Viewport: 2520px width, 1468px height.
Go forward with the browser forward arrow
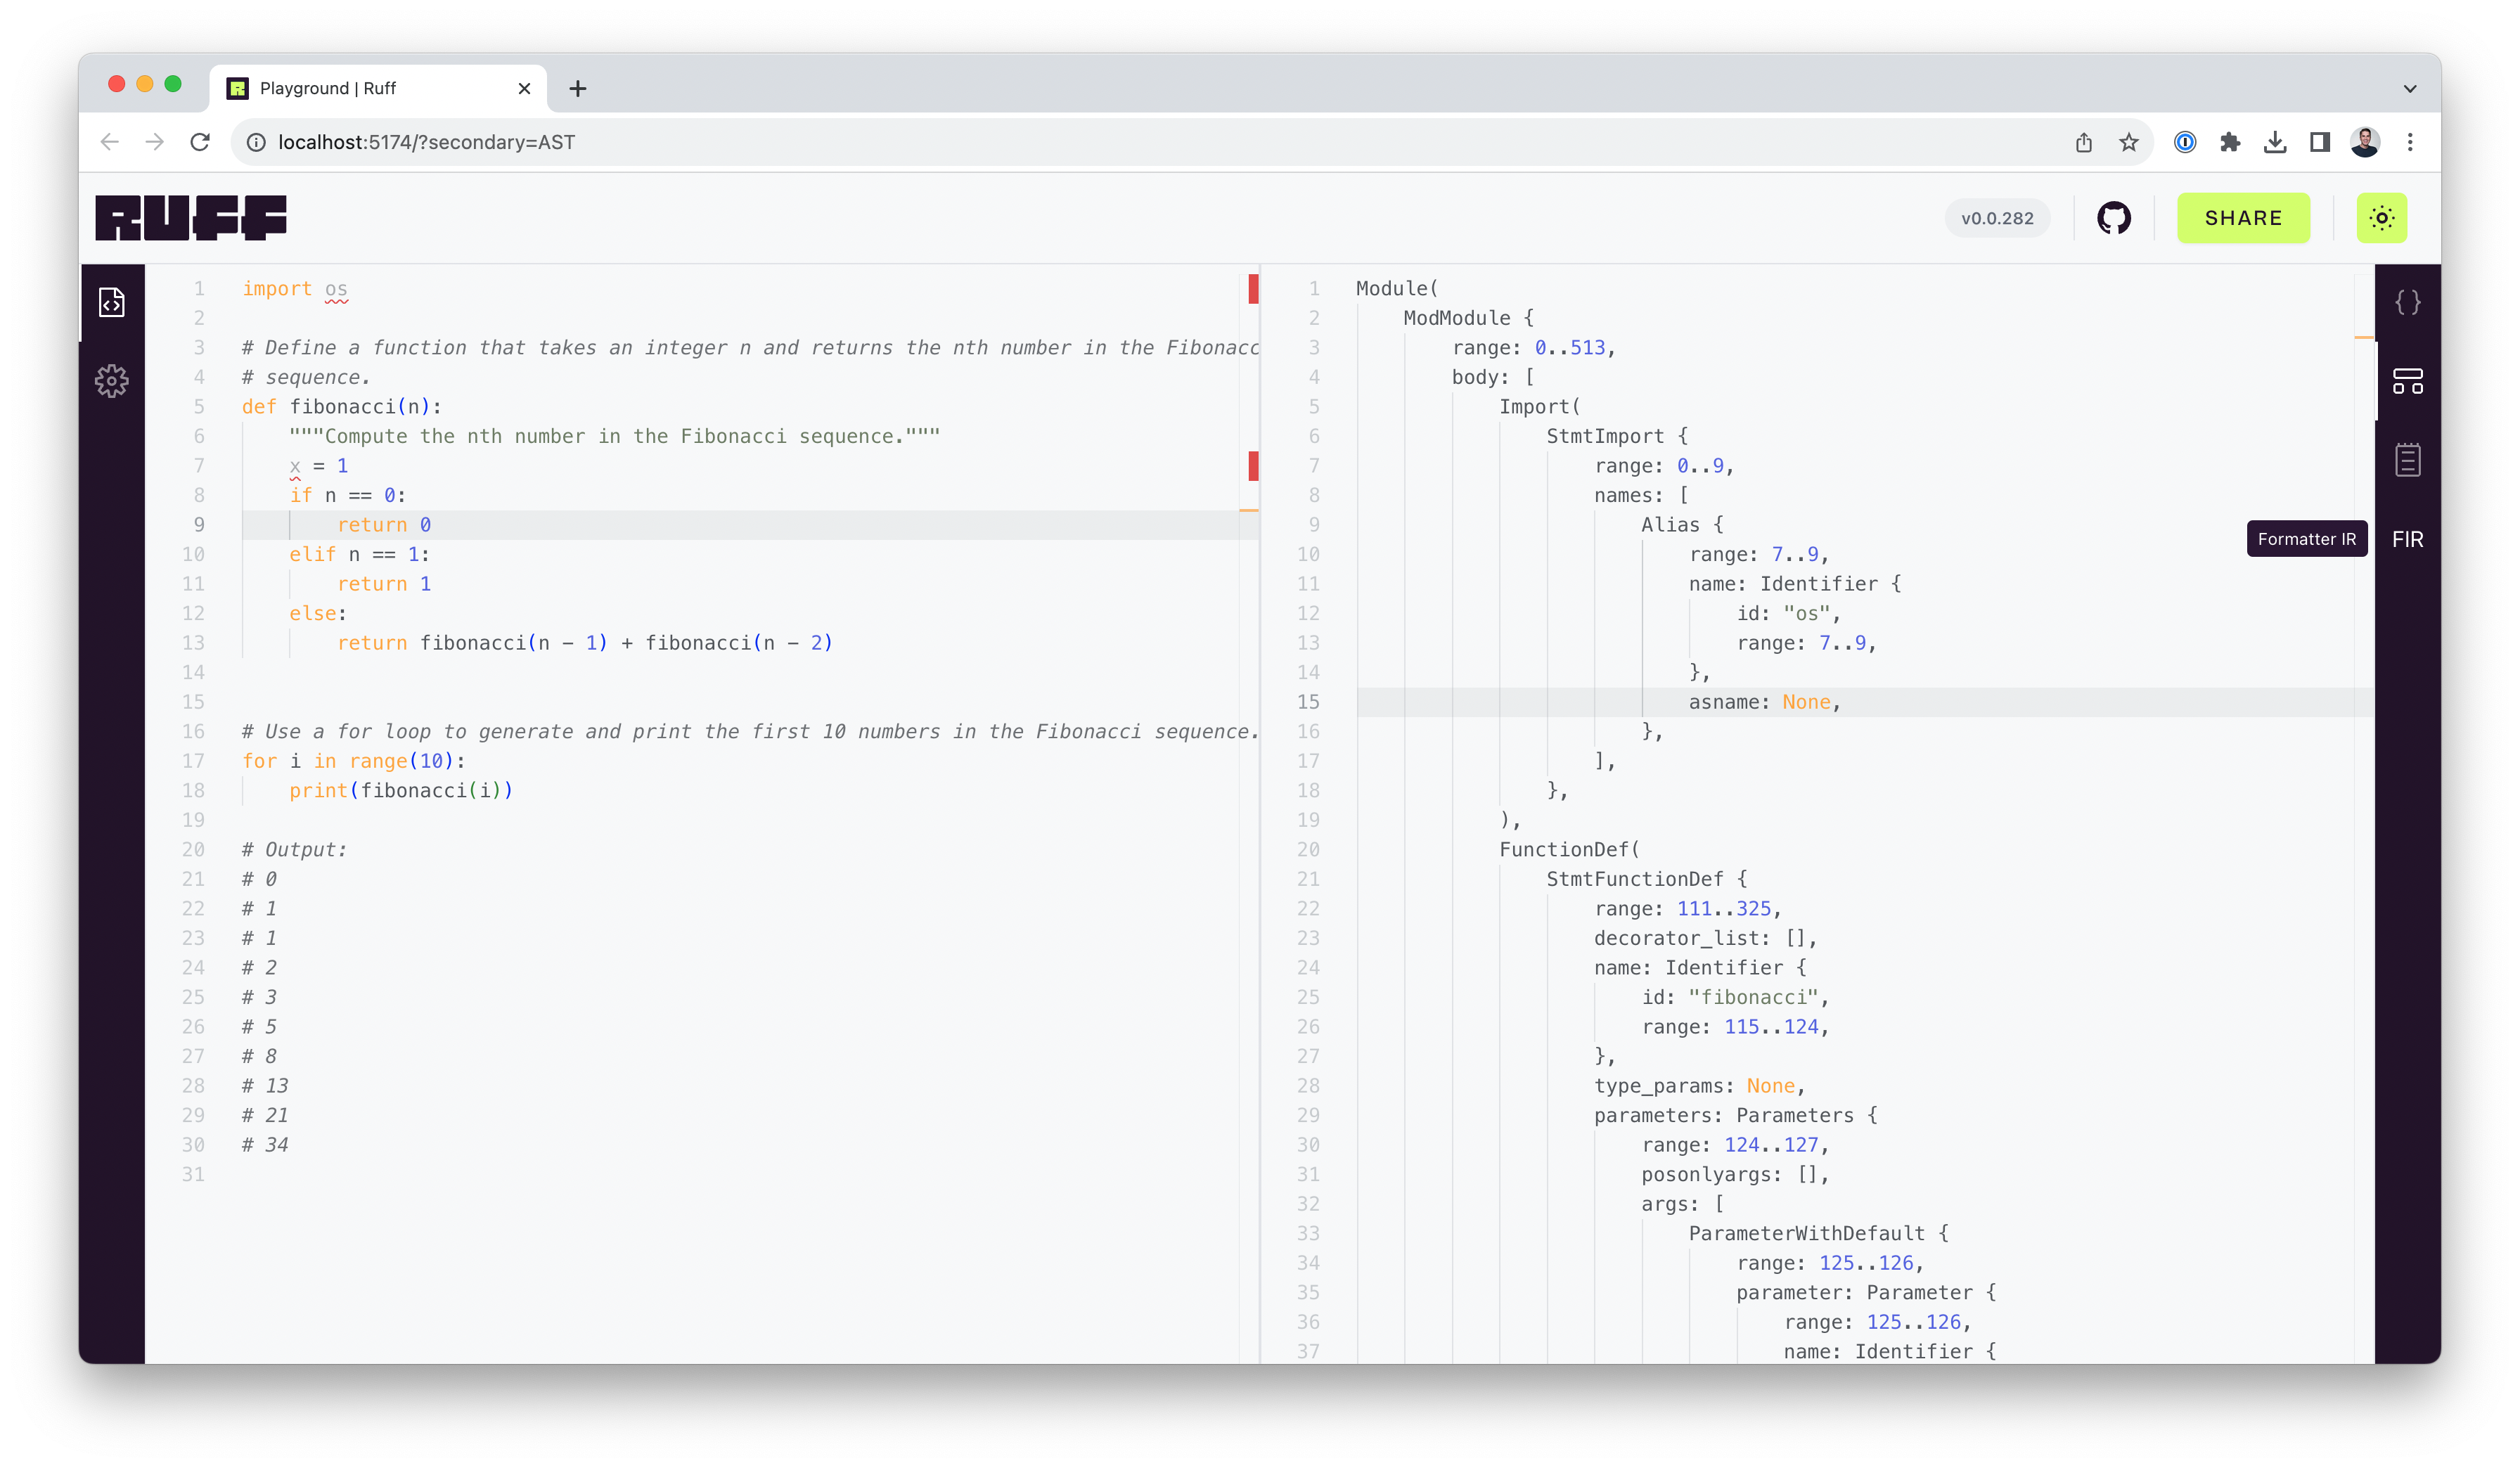(154, 142)
